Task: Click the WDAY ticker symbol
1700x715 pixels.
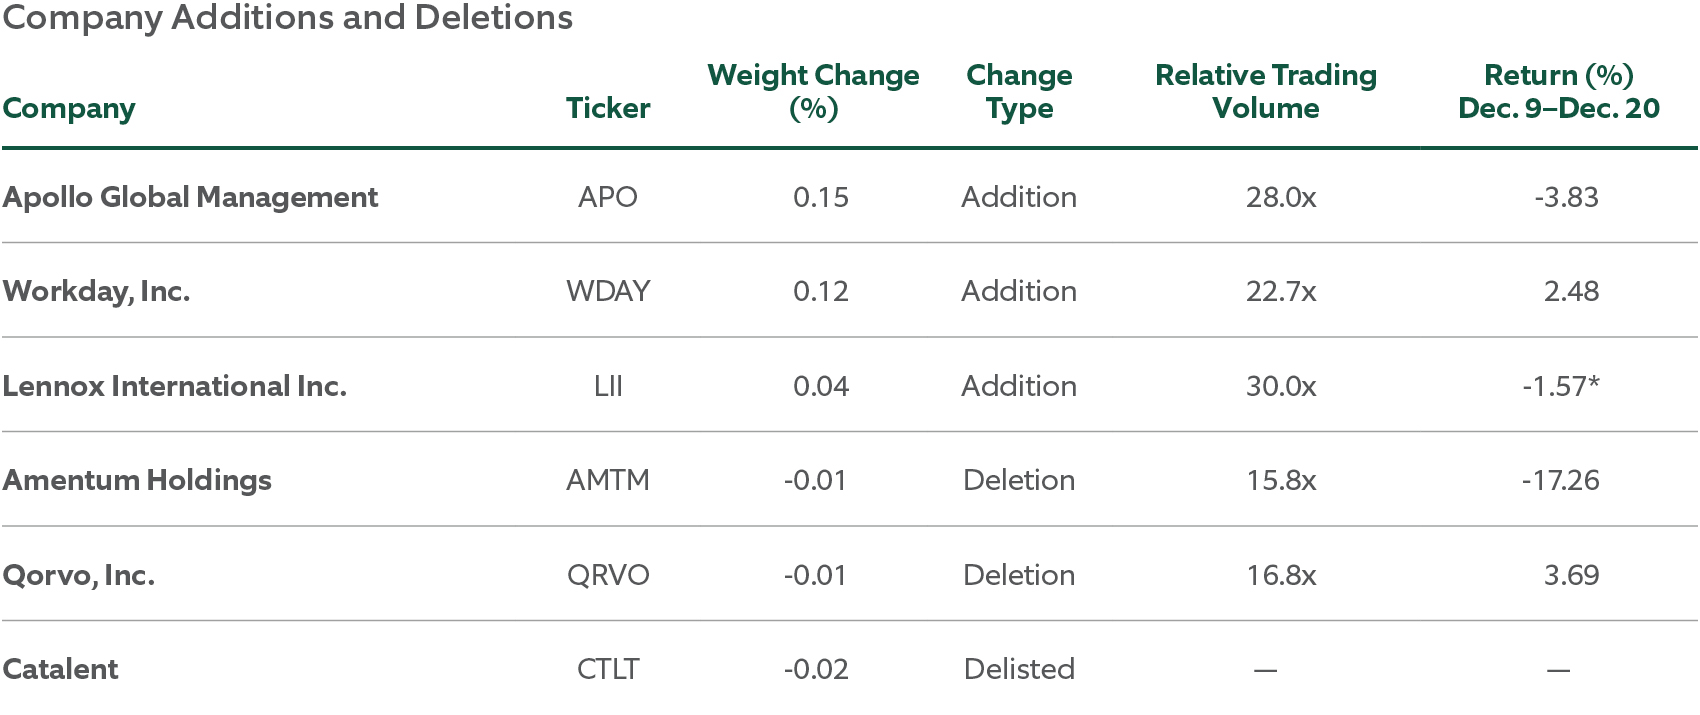Action: click(x=608, y=291)
